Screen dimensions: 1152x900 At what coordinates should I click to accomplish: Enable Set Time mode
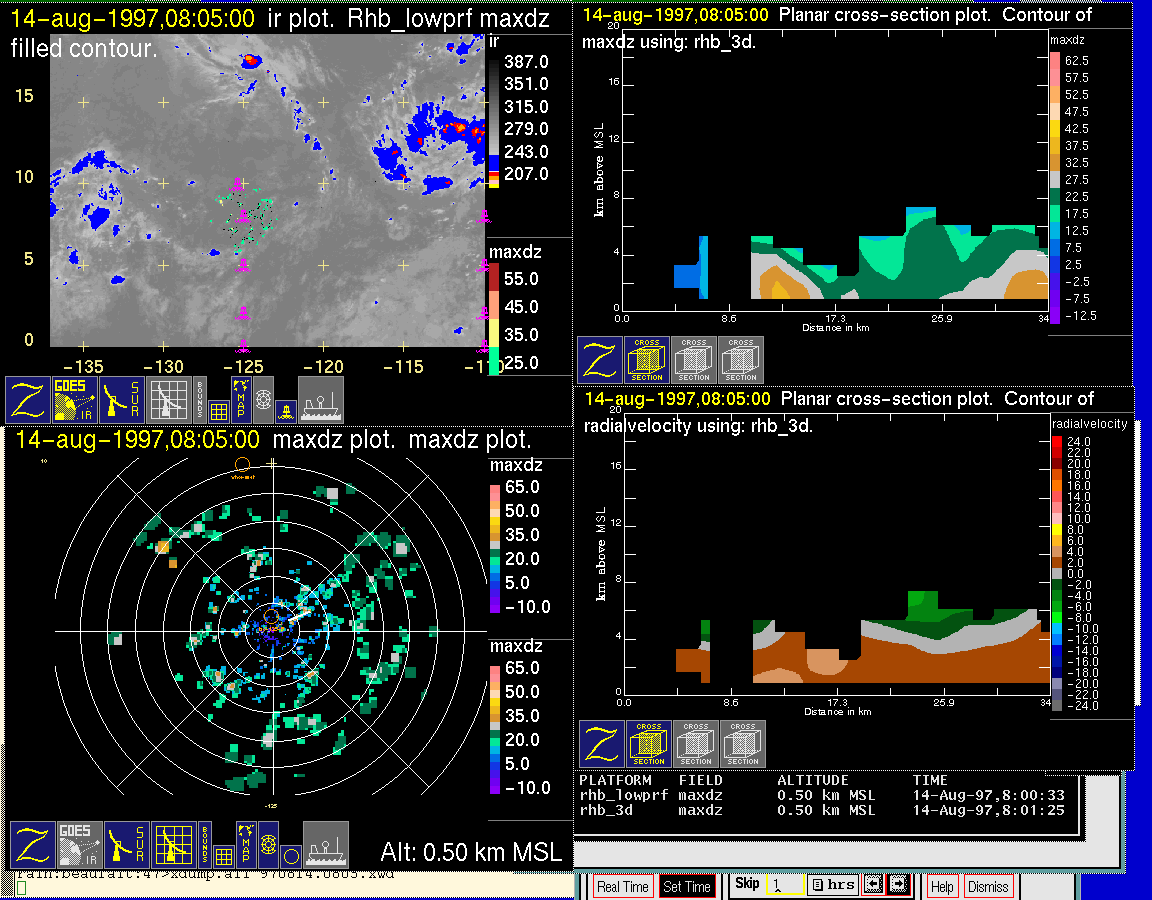(687, 886)
